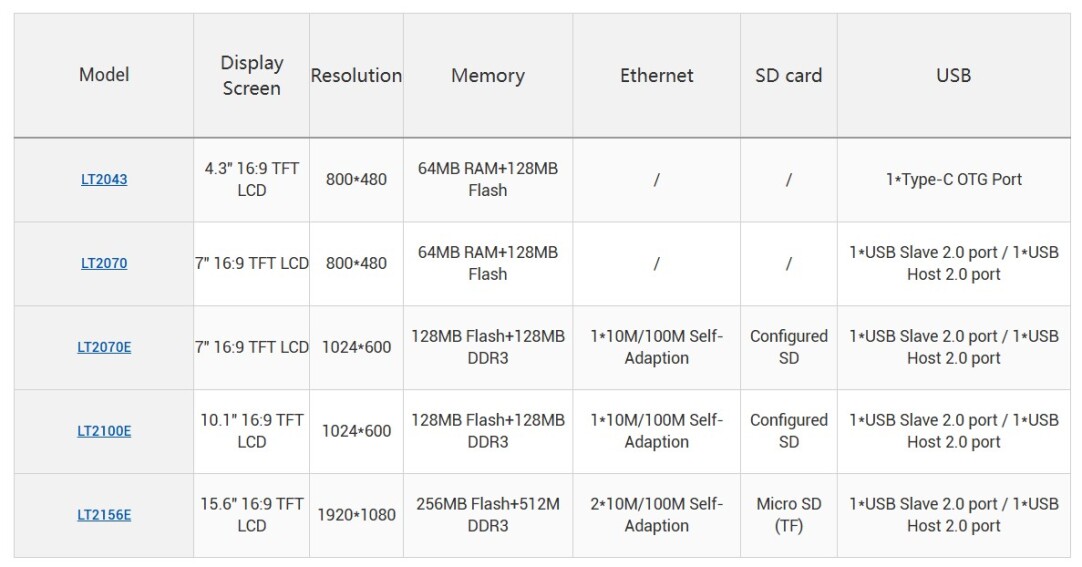Select the 1920*1080 resolution cell
This screenshot has width=1082, height=567.
point(356,516)
